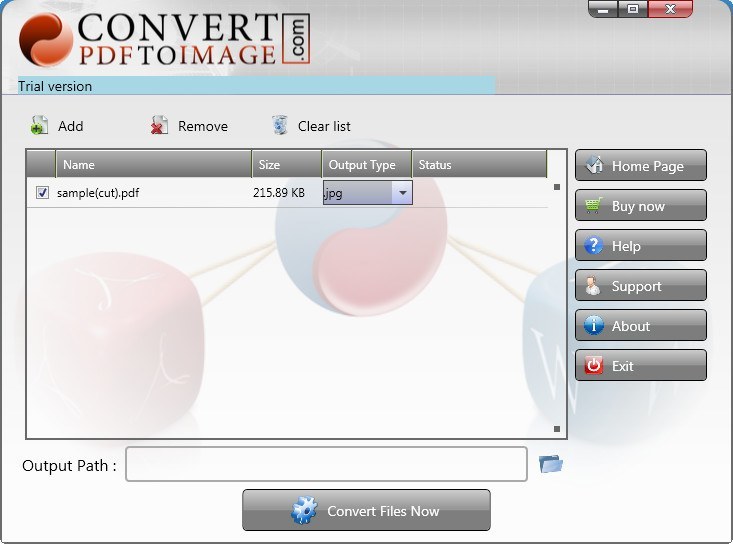Close the window with red X
The height and width of the screenshot is (544, 733).
[x=670, y=9]
